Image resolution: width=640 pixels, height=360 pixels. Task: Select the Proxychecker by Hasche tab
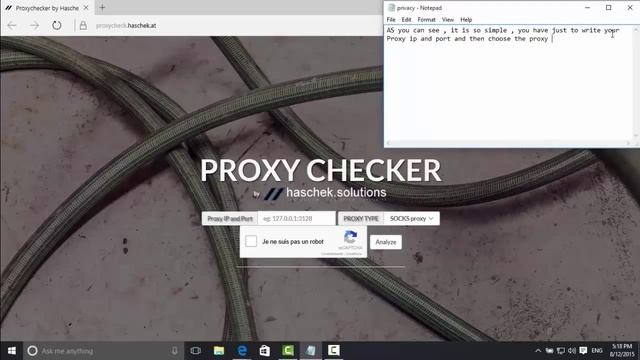(47, 8)
